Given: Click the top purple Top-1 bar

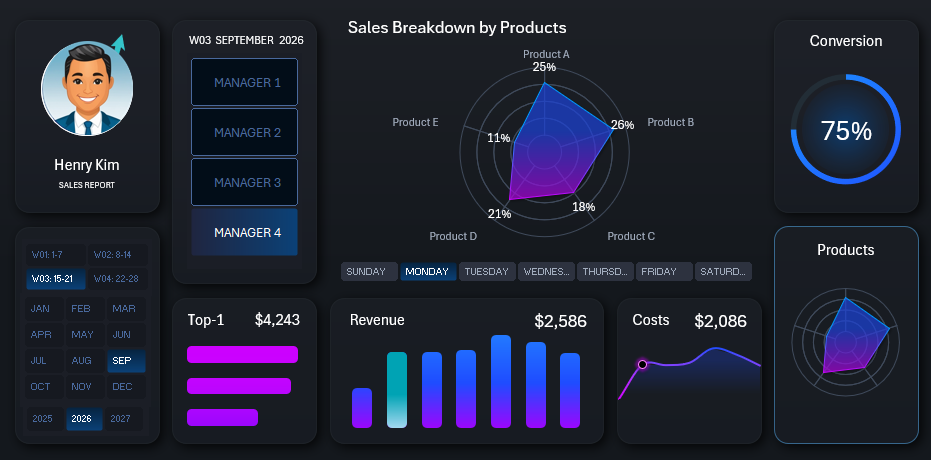Looking at the screenshot, I should pyautogui.click(x=242, y=354).
